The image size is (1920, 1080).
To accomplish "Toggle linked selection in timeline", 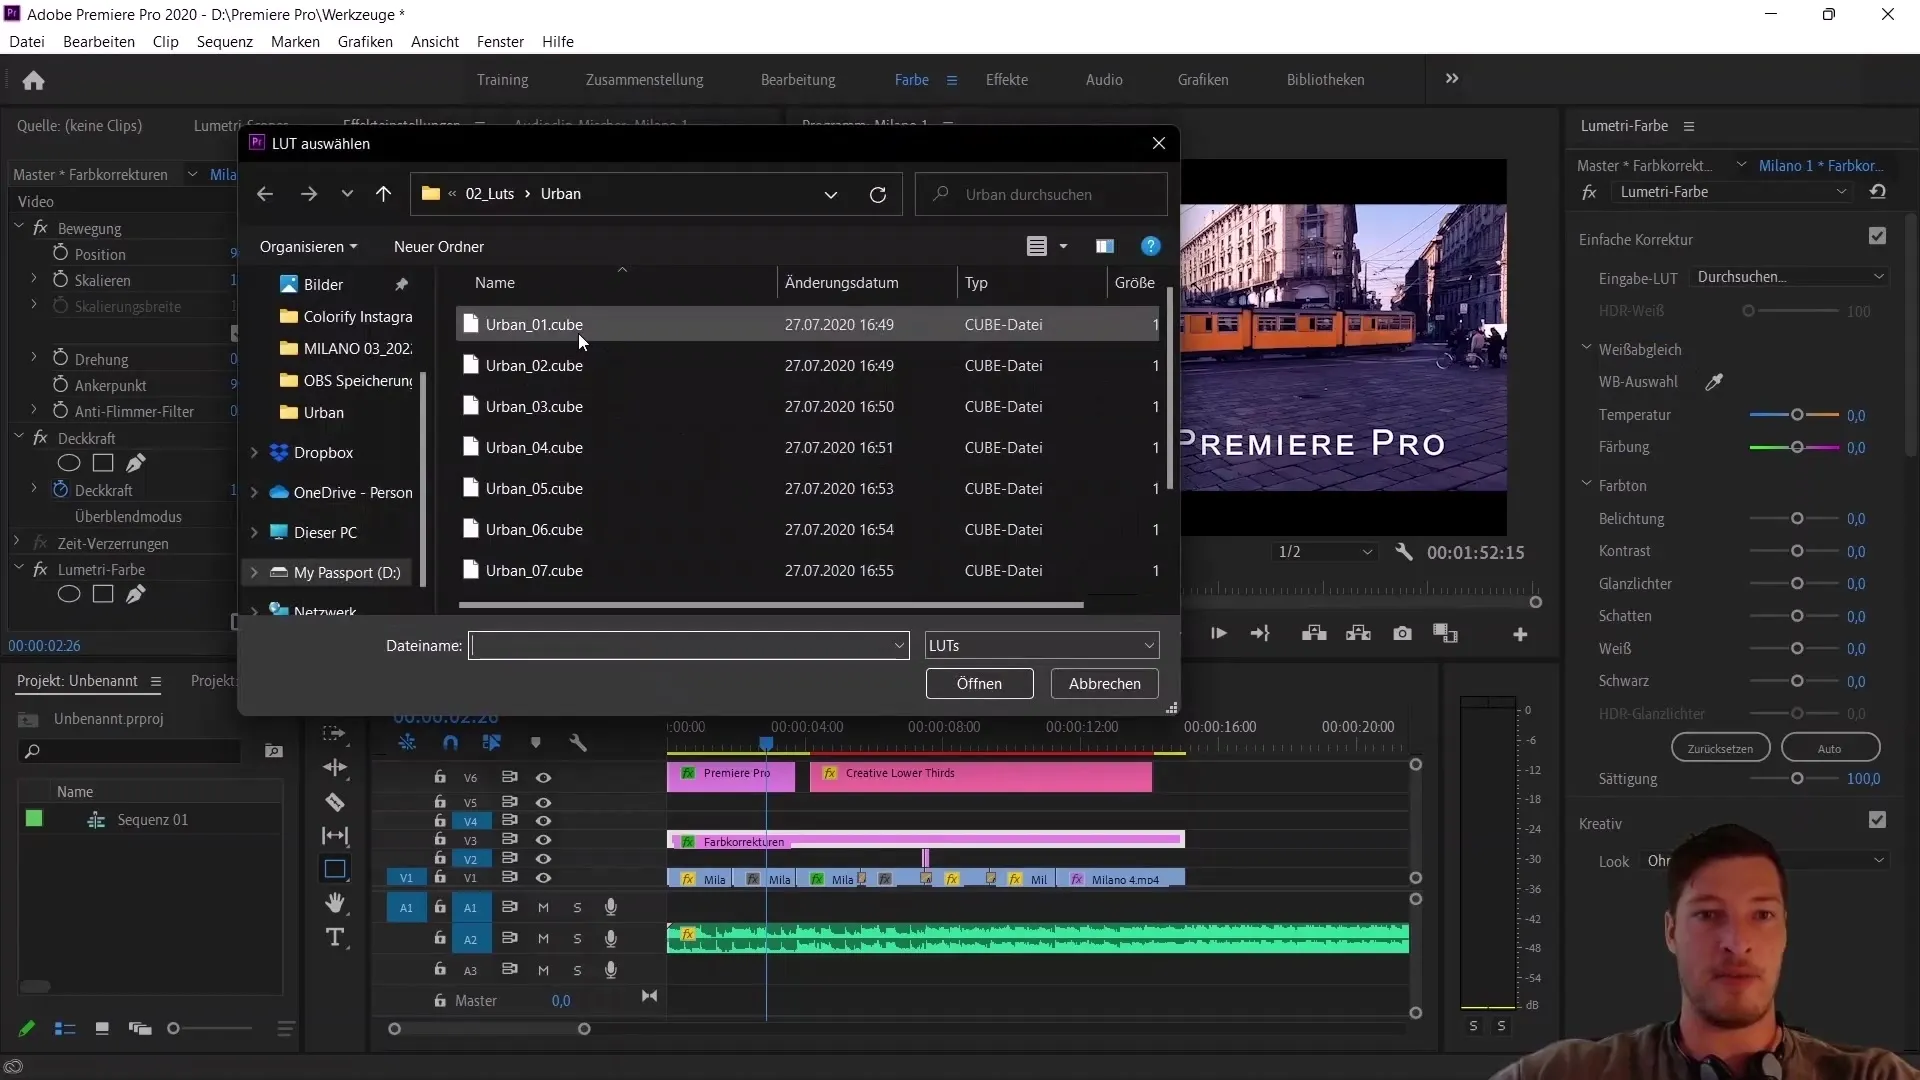I will [491, 743].
